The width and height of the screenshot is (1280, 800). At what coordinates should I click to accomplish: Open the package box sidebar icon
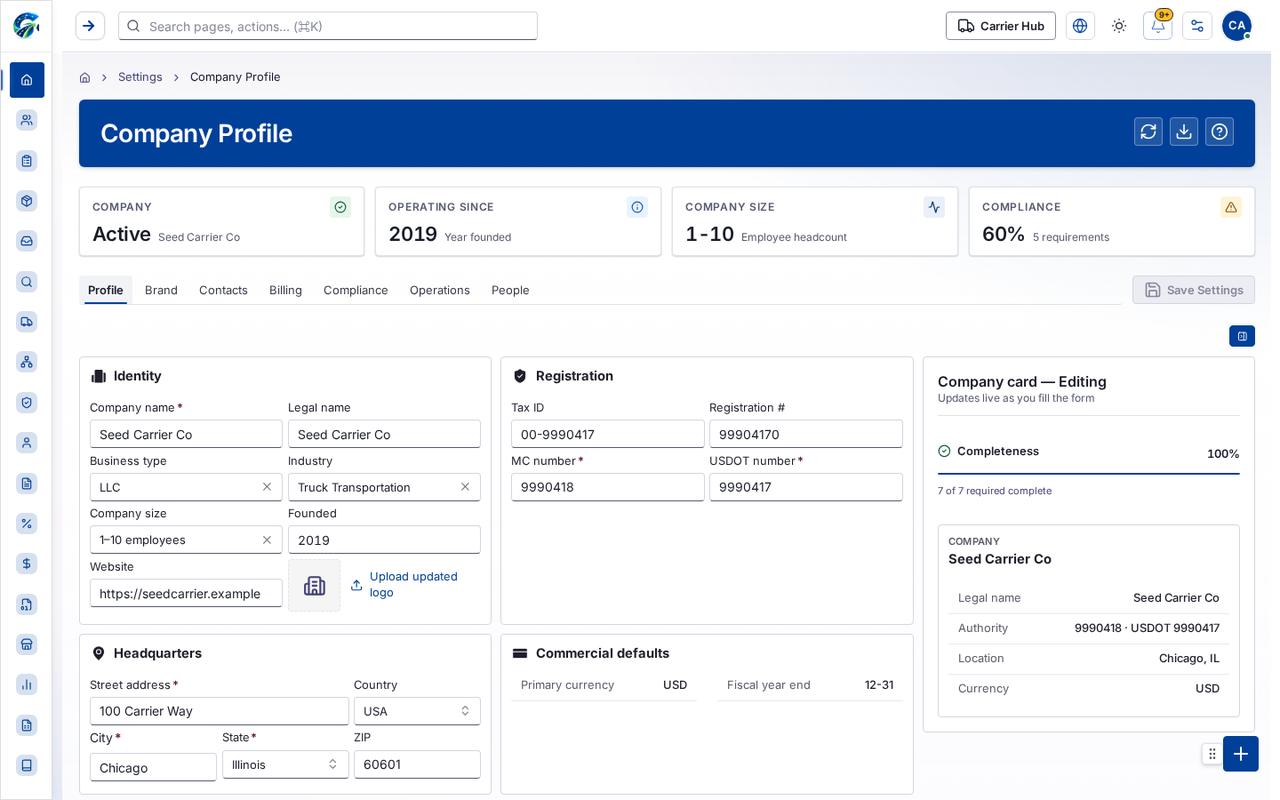click(27, 201)
